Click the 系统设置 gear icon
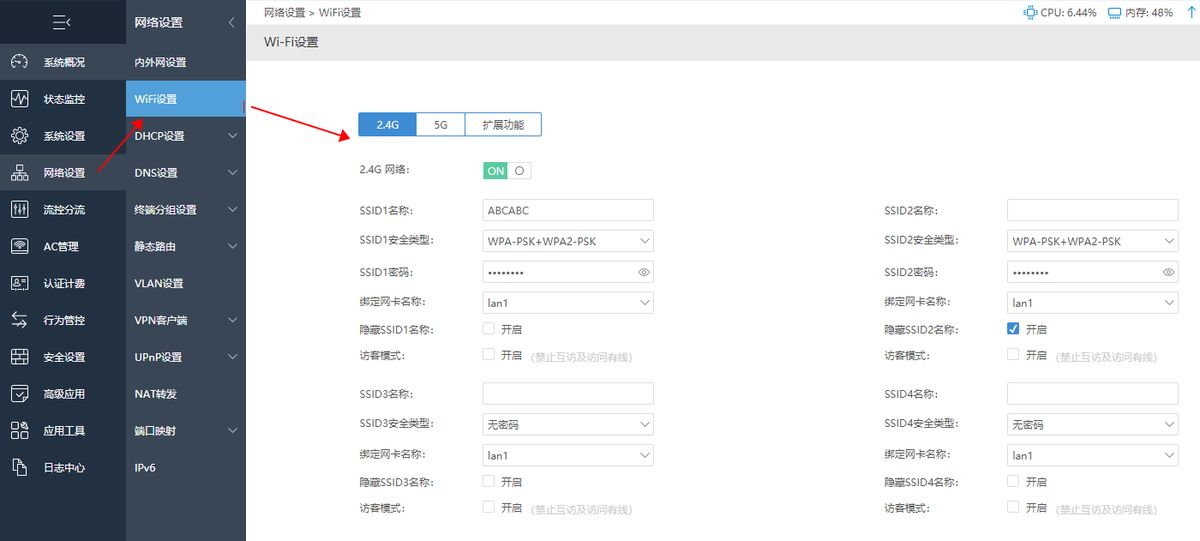 click(x=19, y=136)
